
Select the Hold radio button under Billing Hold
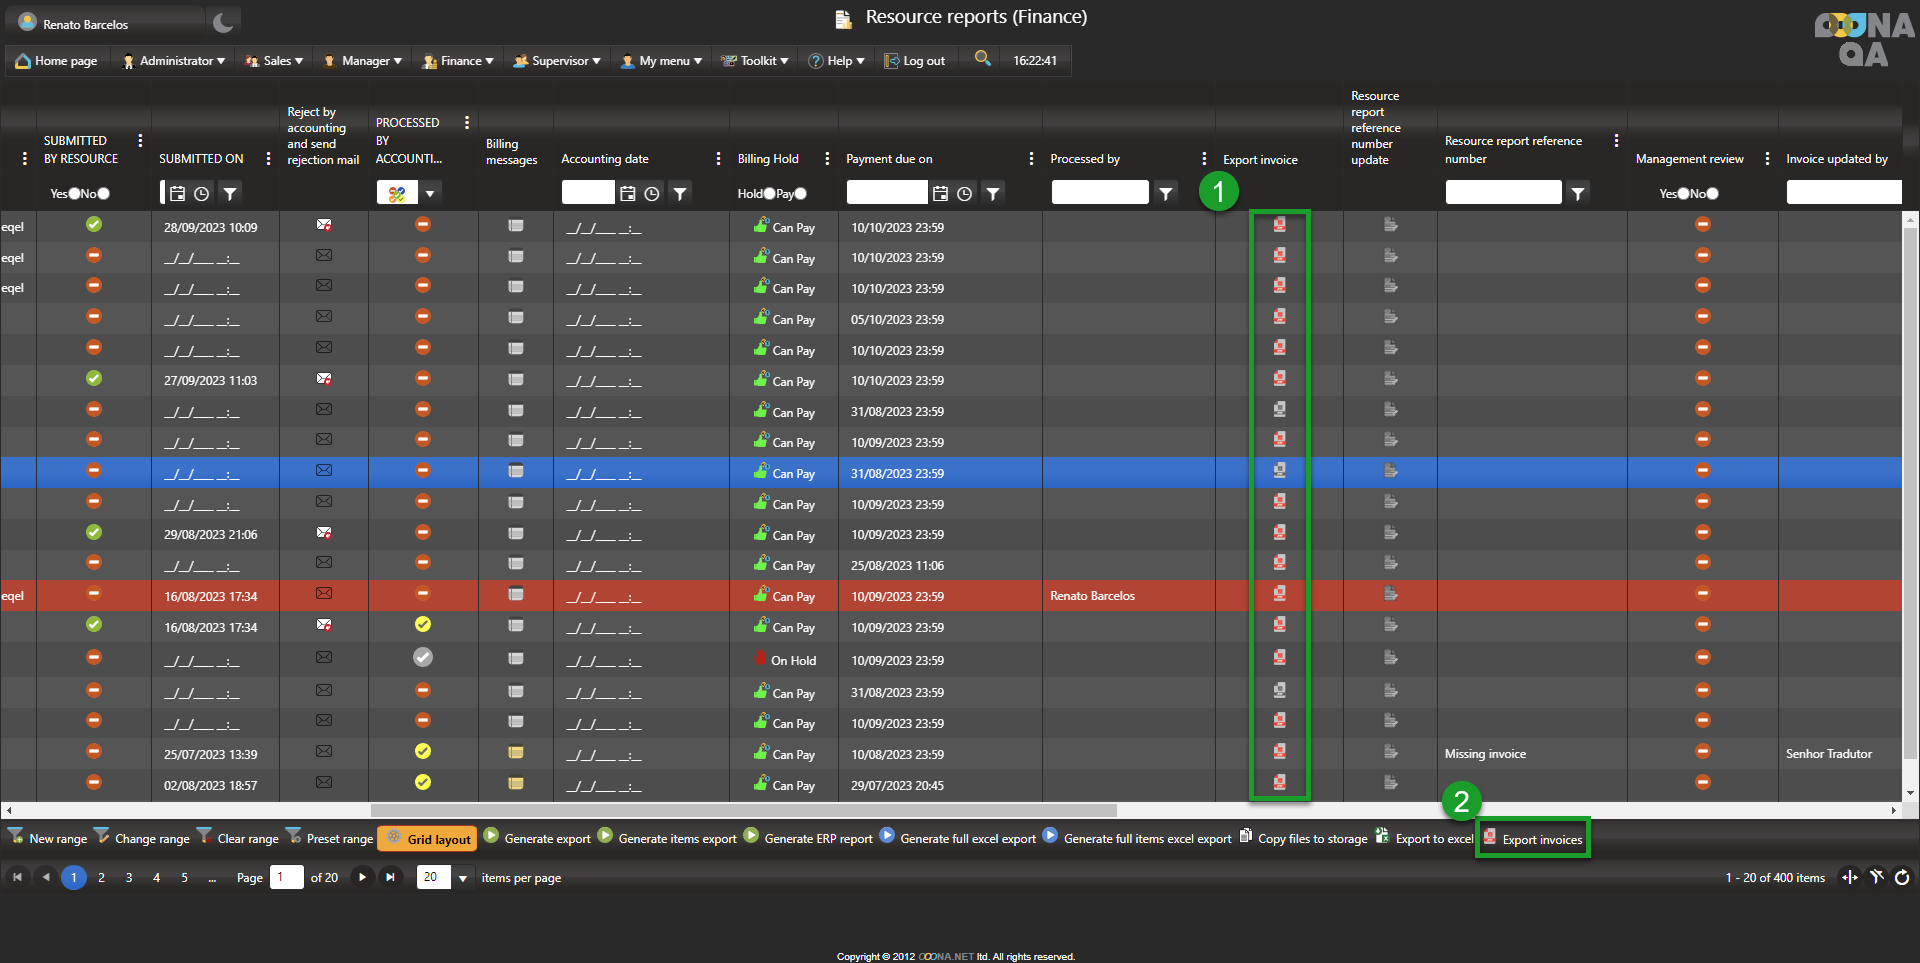768,194
